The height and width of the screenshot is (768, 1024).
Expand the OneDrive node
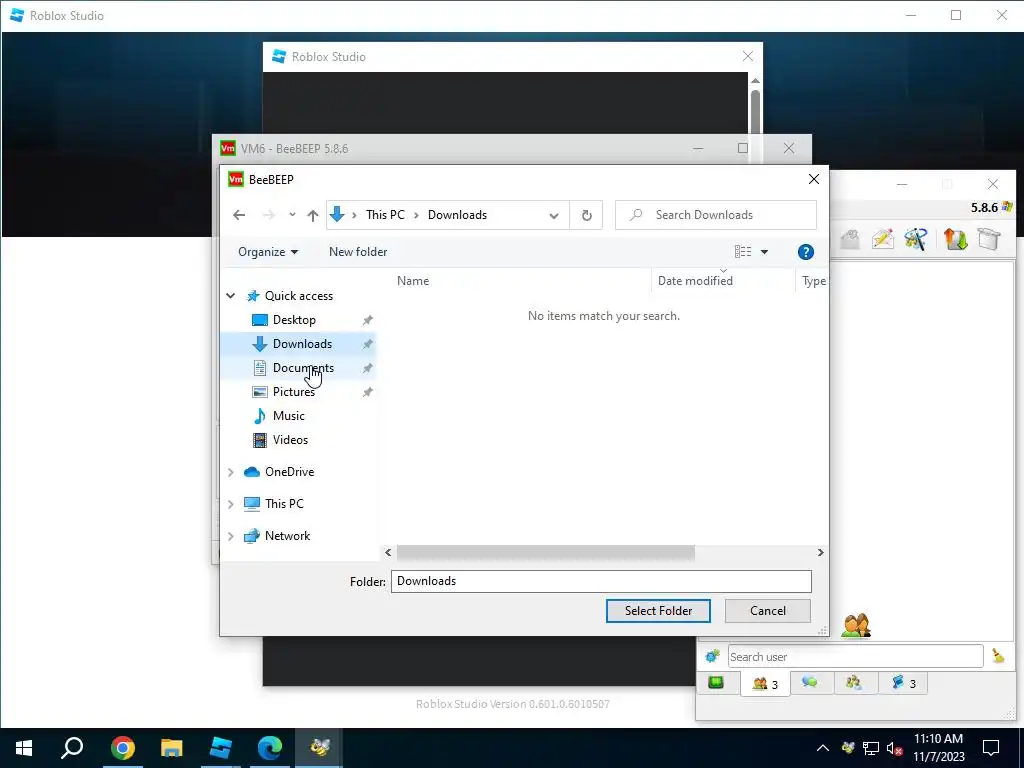pyautogui.click(x=231, y=472)
